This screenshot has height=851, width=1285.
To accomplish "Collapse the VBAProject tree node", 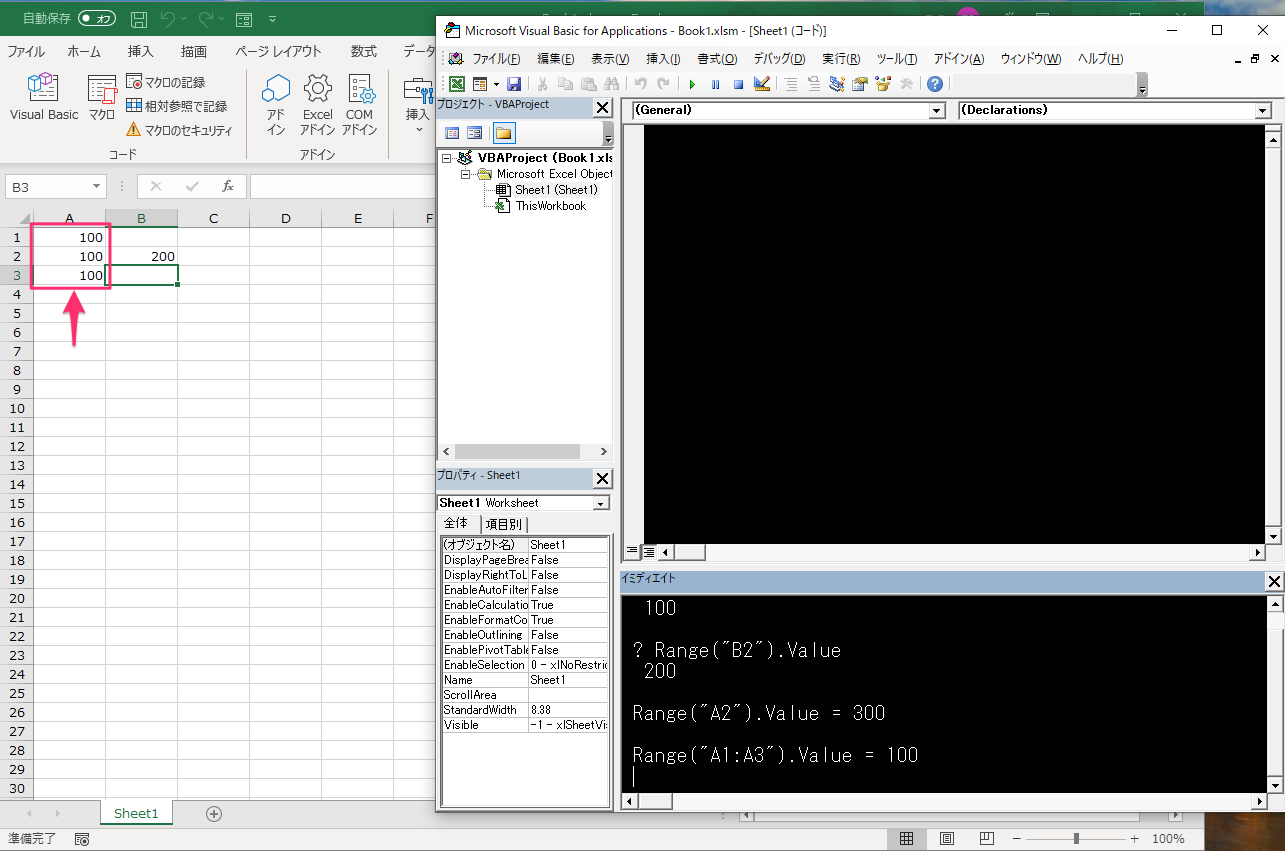I will click(x=446, y=158).
